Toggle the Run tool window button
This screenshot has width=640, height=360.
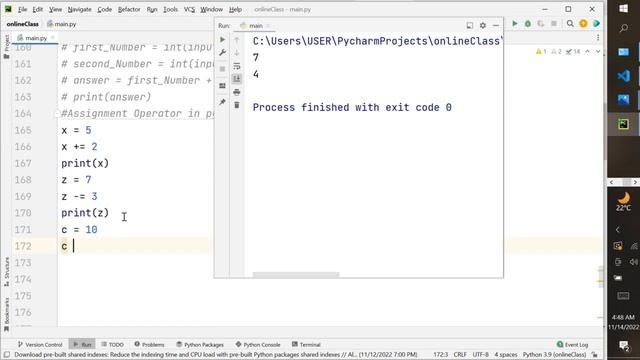(x=82, y=344)
